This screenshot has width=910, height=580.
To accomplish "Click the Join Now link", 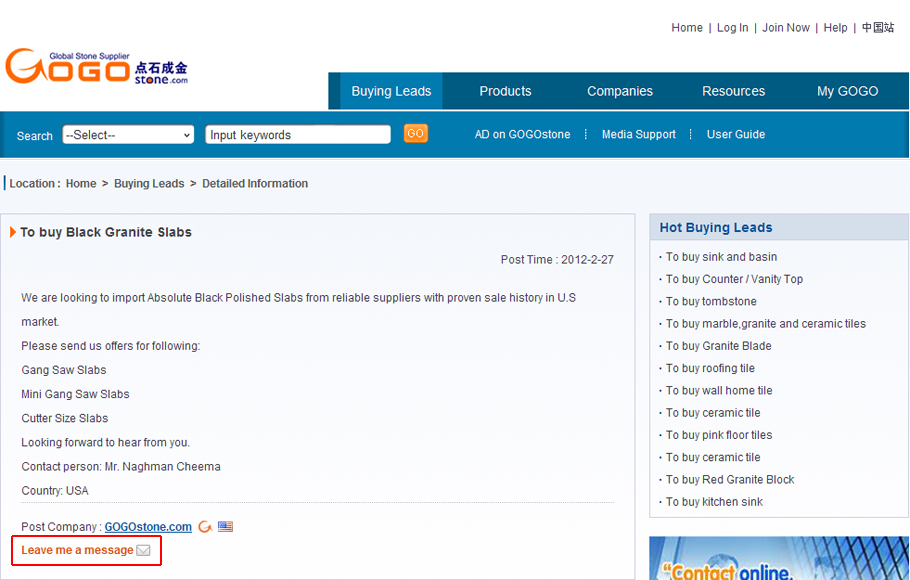I will click(x=786, y=28).
